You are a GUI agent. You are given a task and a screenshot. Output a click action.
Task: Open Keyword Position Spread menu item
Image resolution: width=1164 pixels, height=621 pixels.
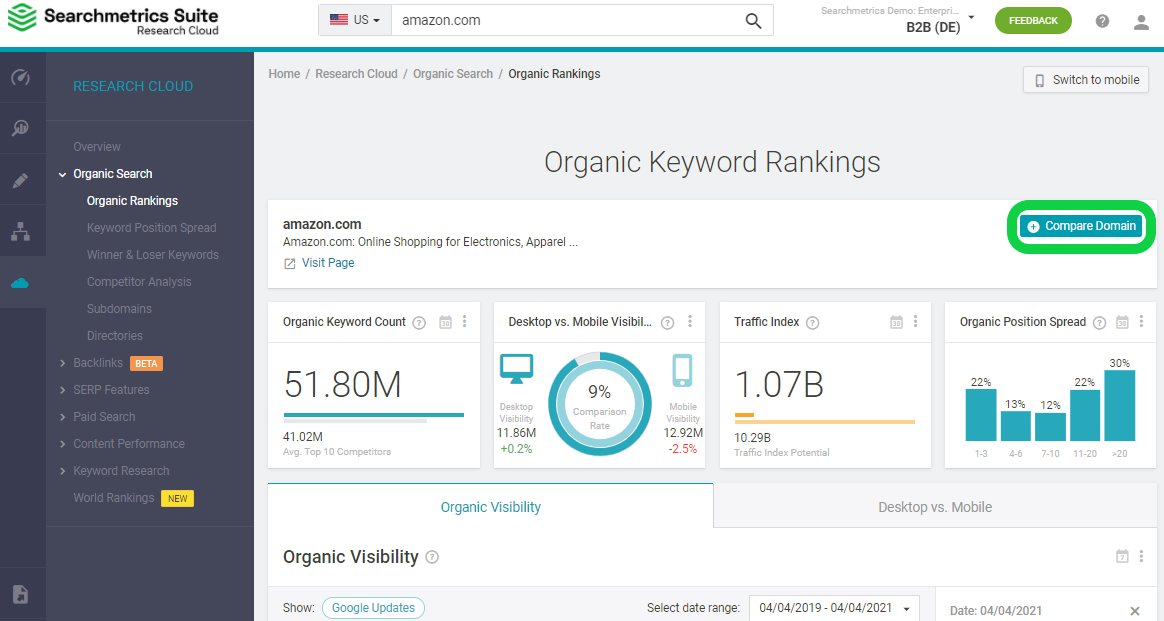pos(151,228)
